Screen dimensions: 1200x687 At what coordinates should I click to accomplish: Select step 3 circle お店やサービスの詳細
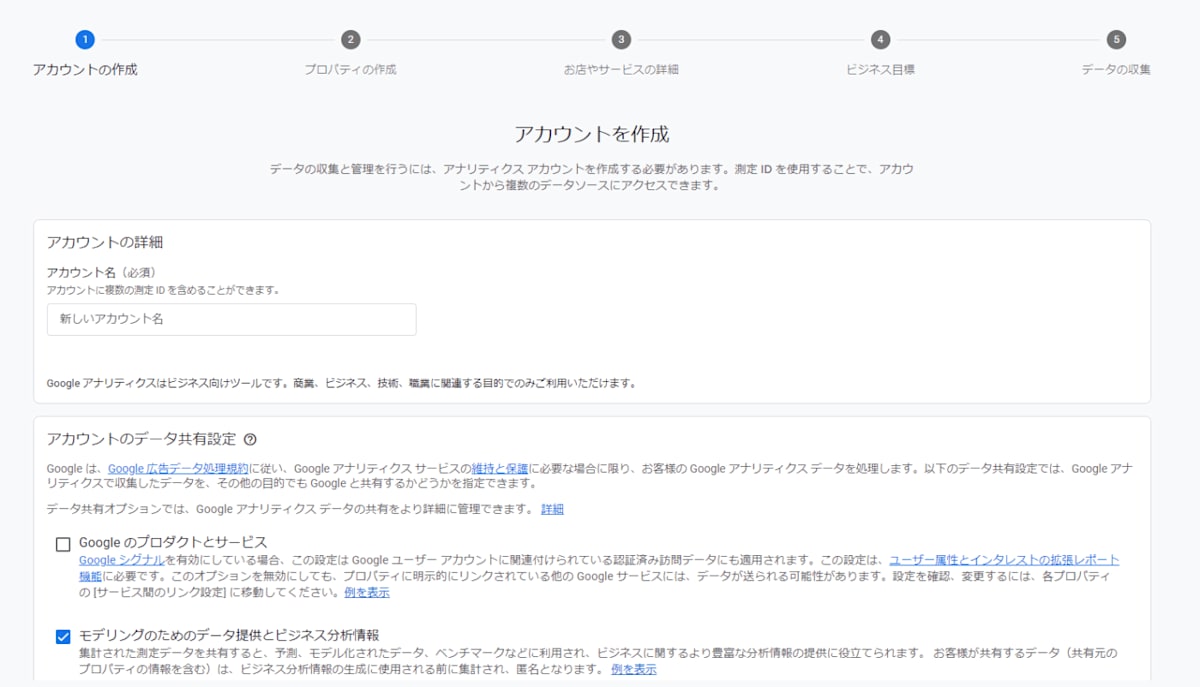tap(621, 40)
